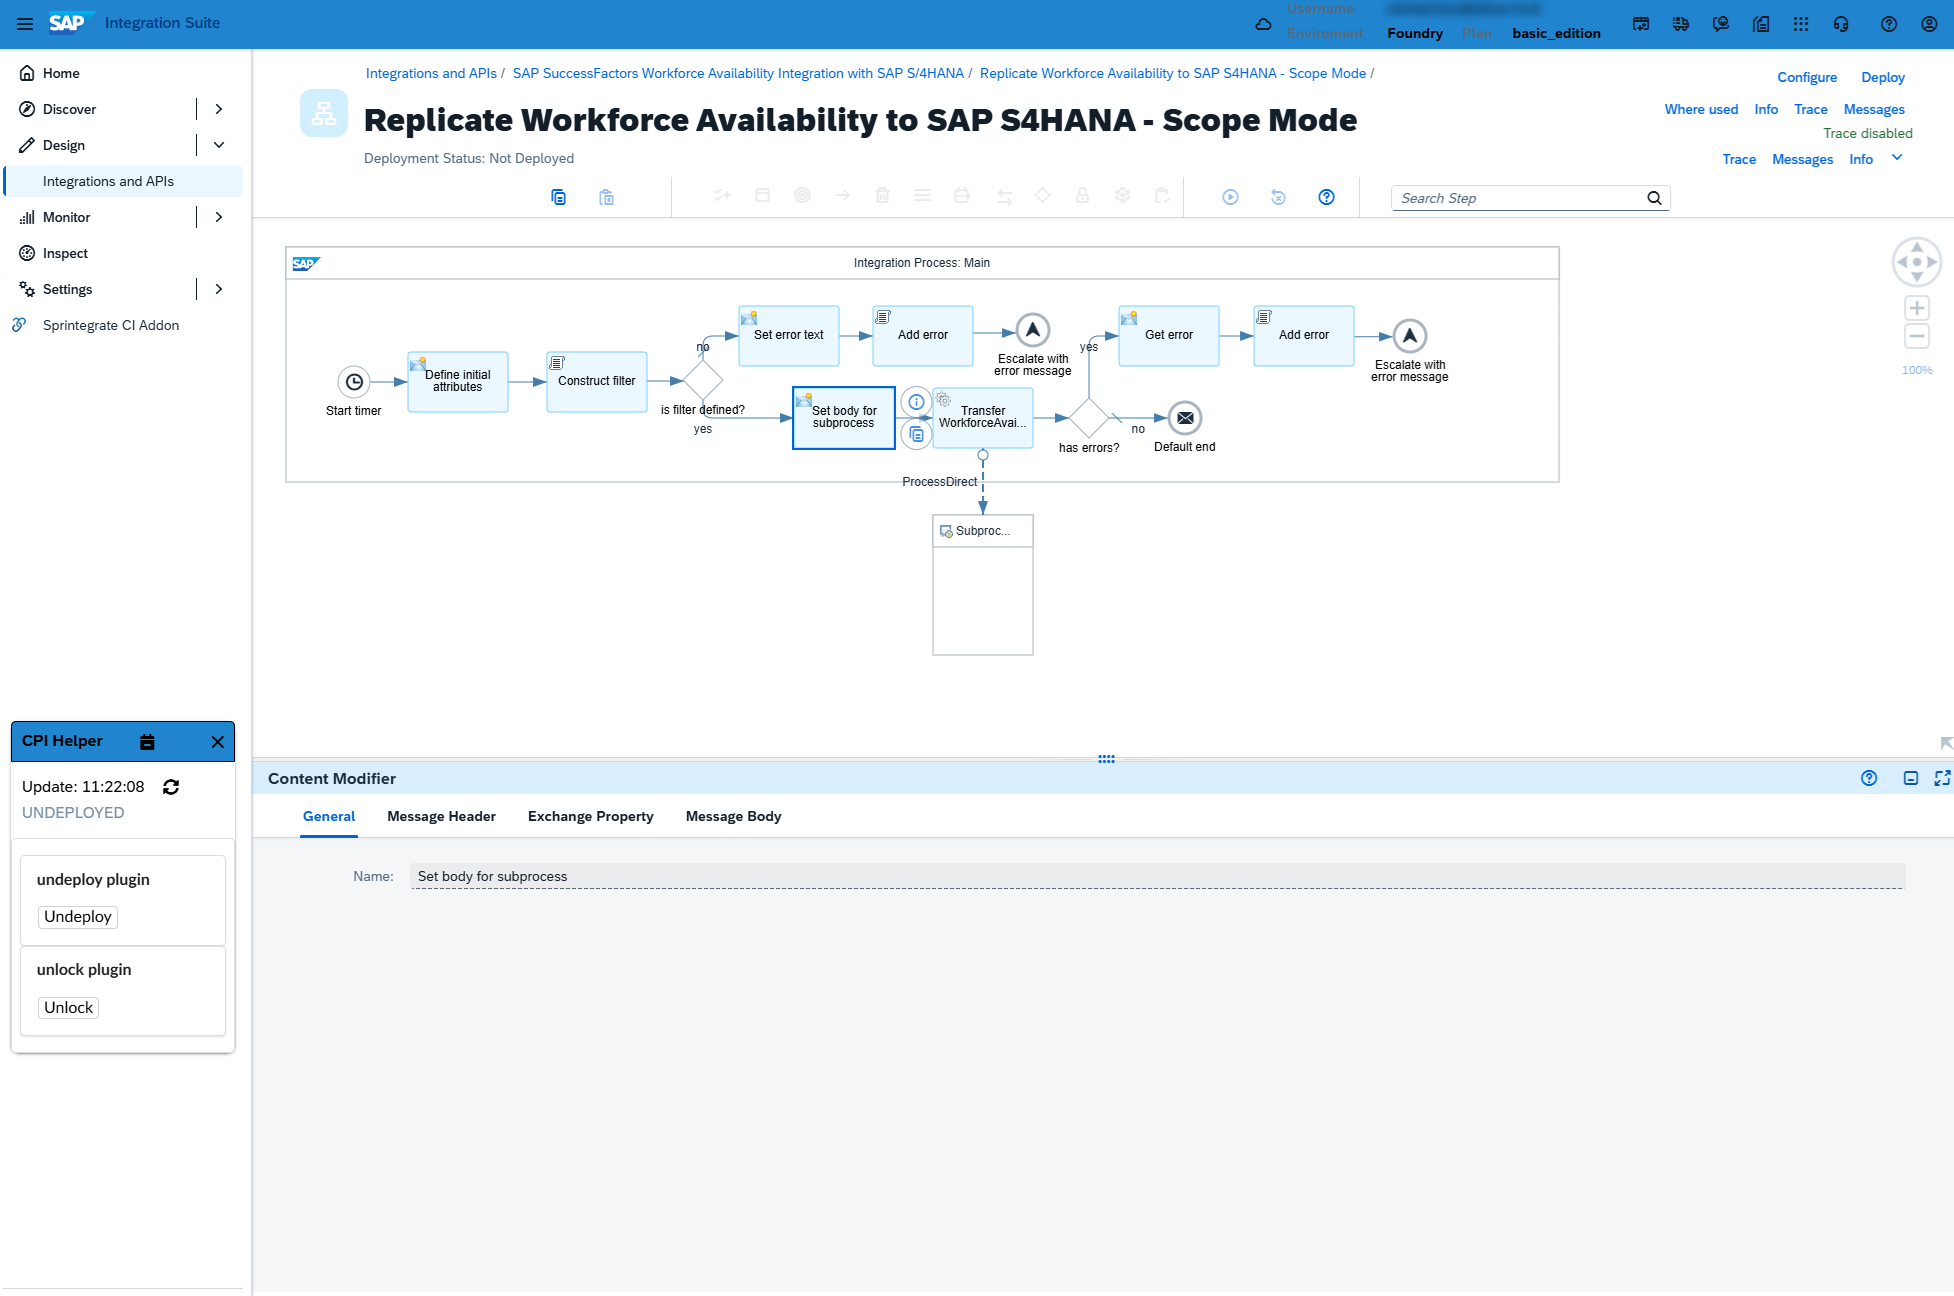Expand the dropdown arrow next to Info
The width and height of the screenshot is (1954, 1296).
click(1897, 158)
